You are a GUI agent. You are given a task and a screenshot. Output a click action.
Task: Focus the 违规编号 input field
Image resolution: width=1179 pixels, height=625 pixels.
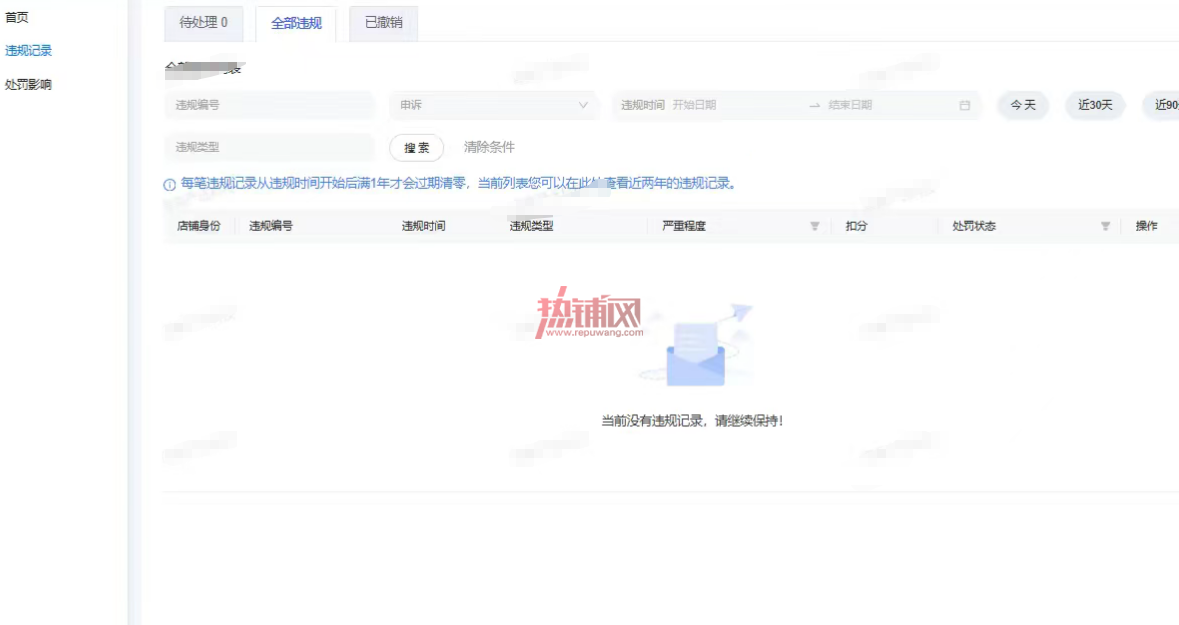tap(269, 105)
